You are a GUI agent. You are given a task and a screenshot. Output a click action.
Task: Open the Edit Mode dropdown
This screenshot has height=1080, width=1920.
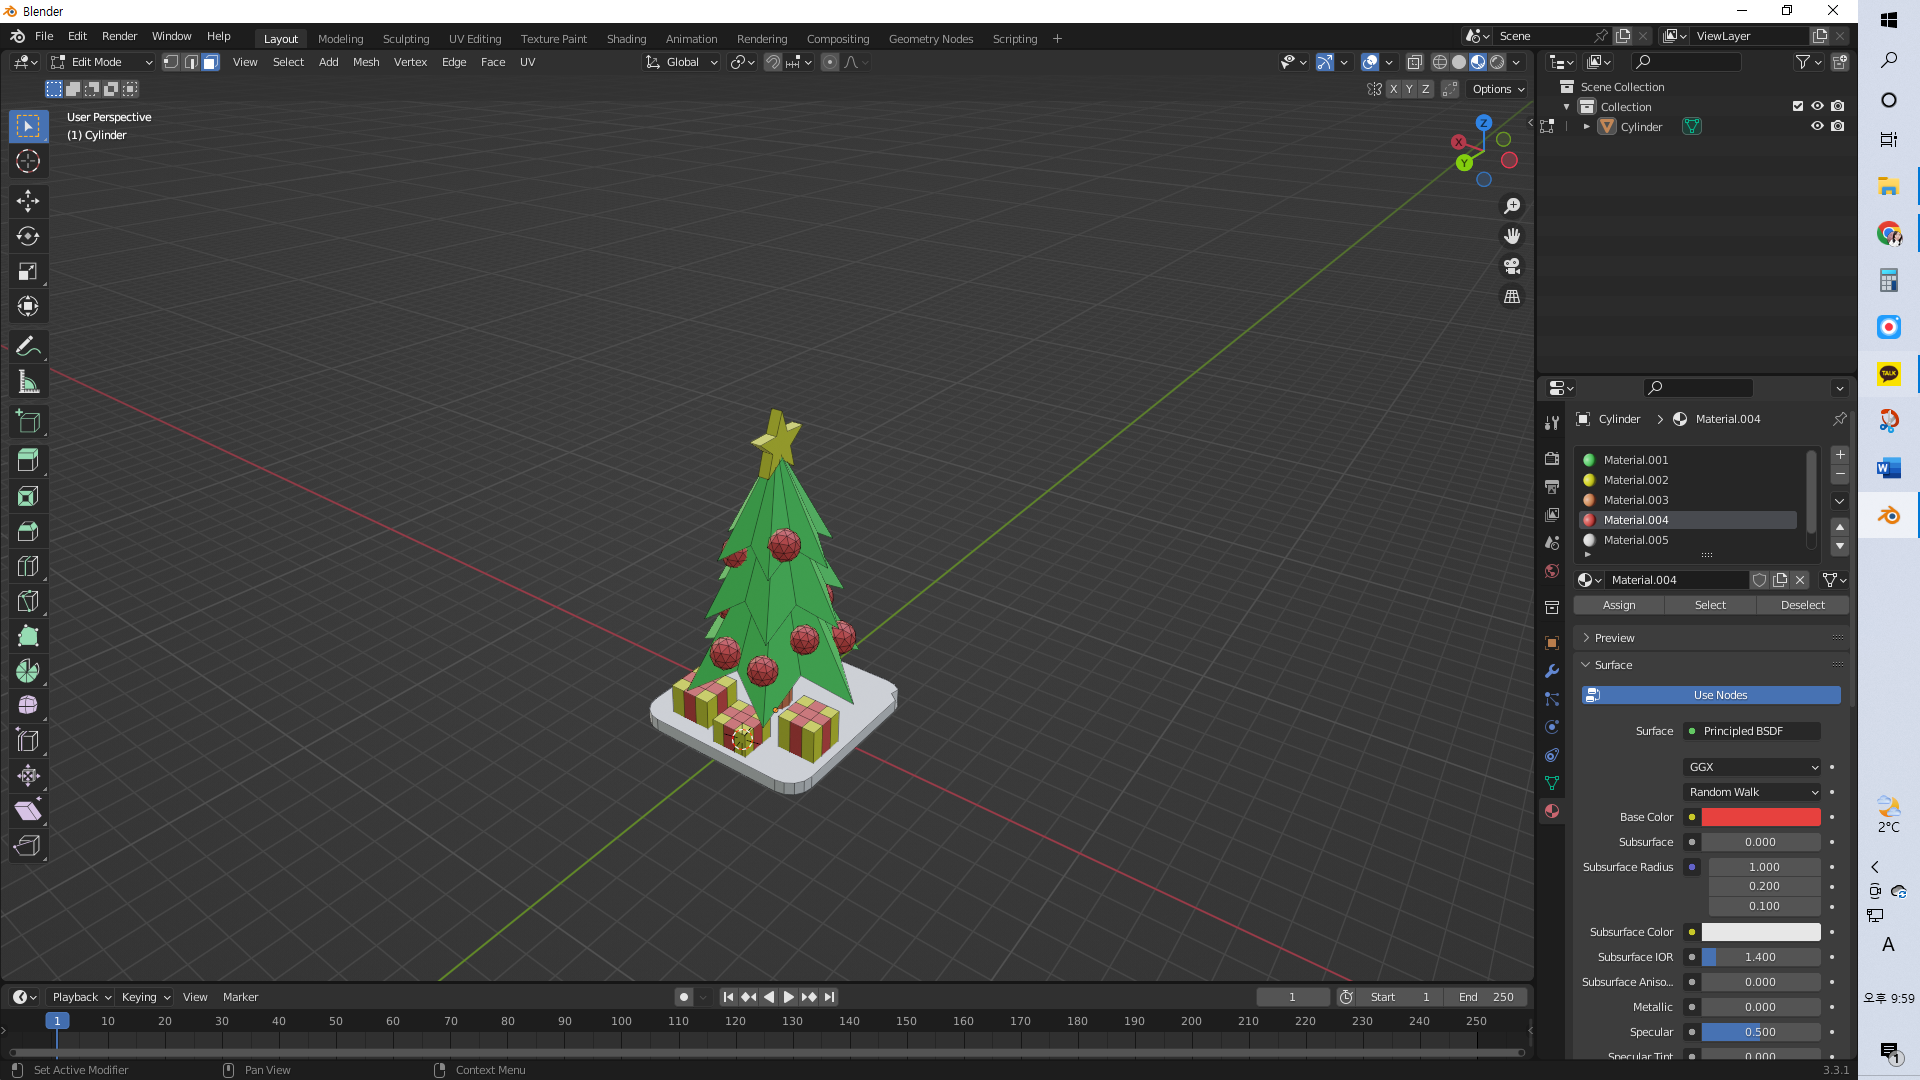pos(102,62)
